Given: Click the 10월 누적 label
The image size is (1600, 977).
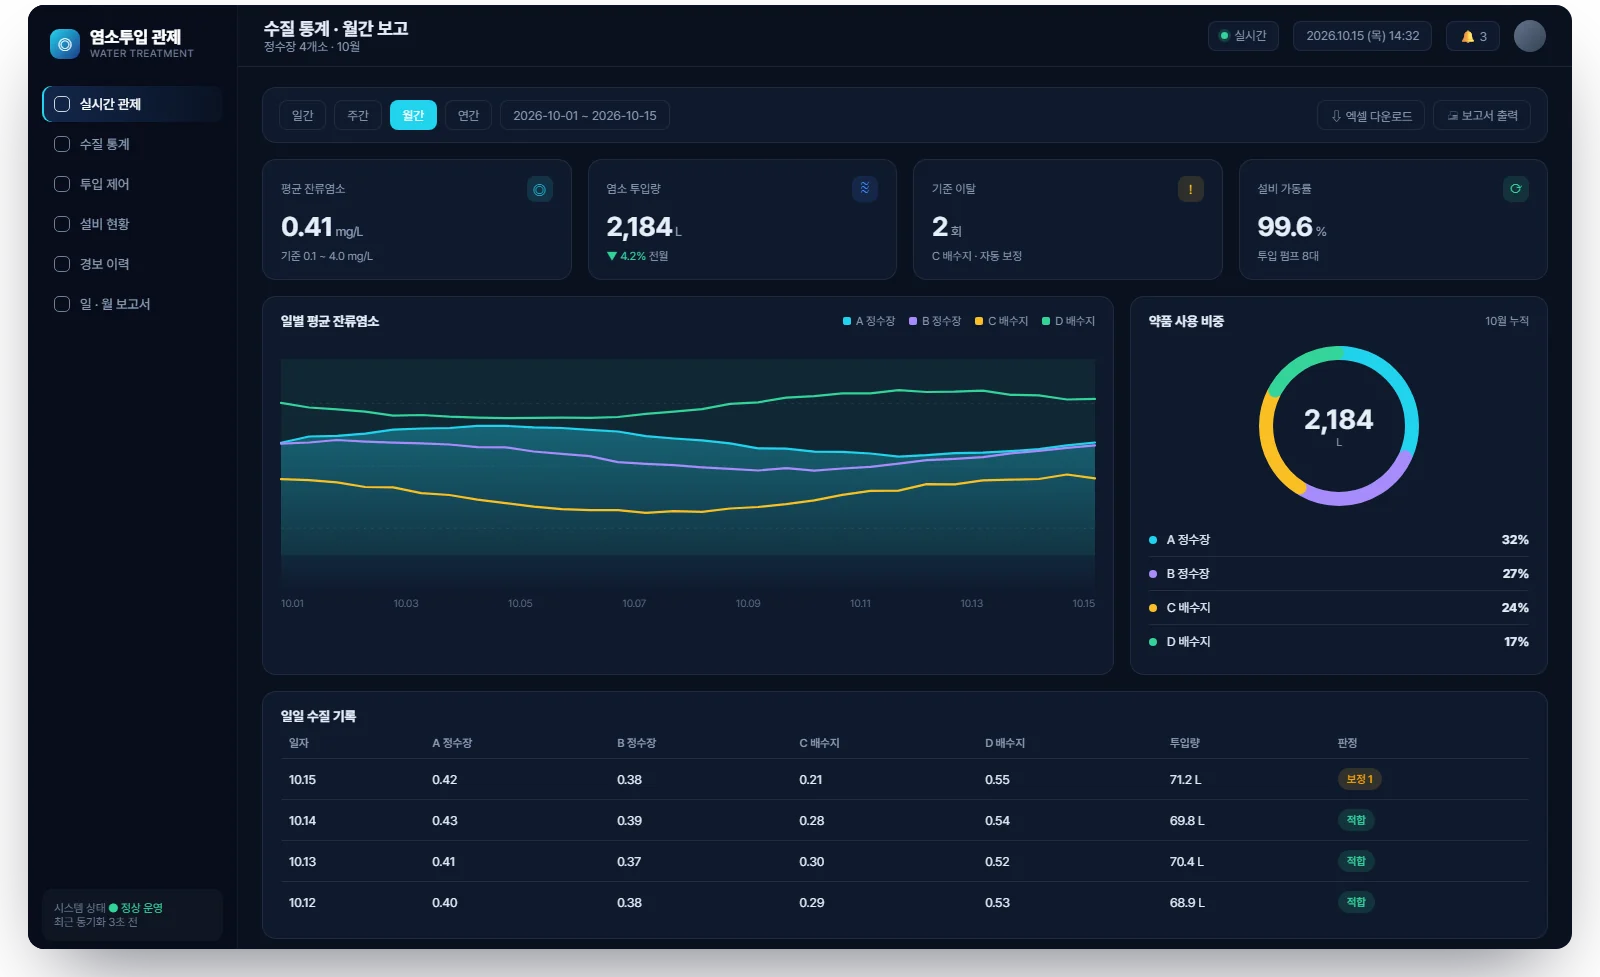Looking at the screenshot, I should coord(1507,321).
